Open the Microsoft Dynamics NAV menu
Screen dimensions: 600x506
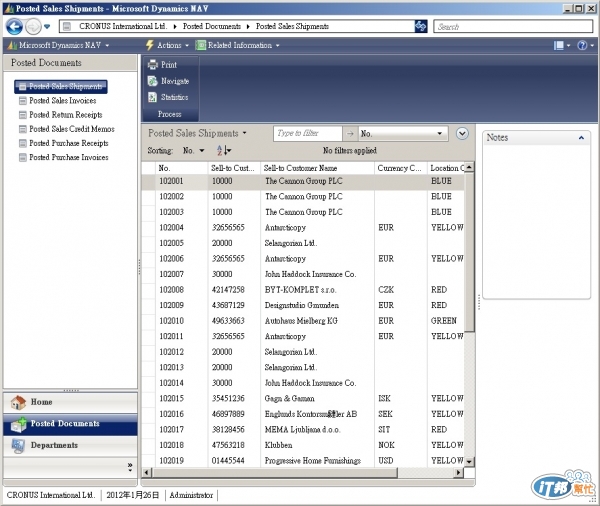pyautogui.click(x=58, y=45)
